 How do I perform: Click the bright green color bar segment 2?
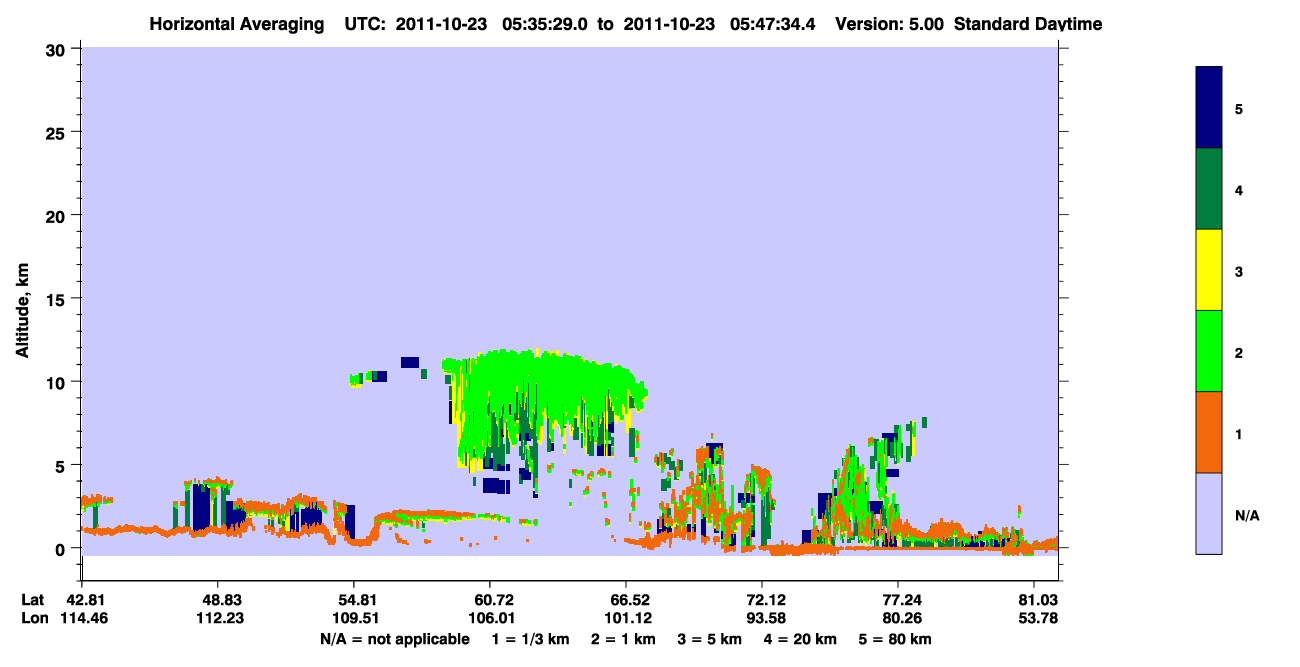click(x=1209, y=351)
